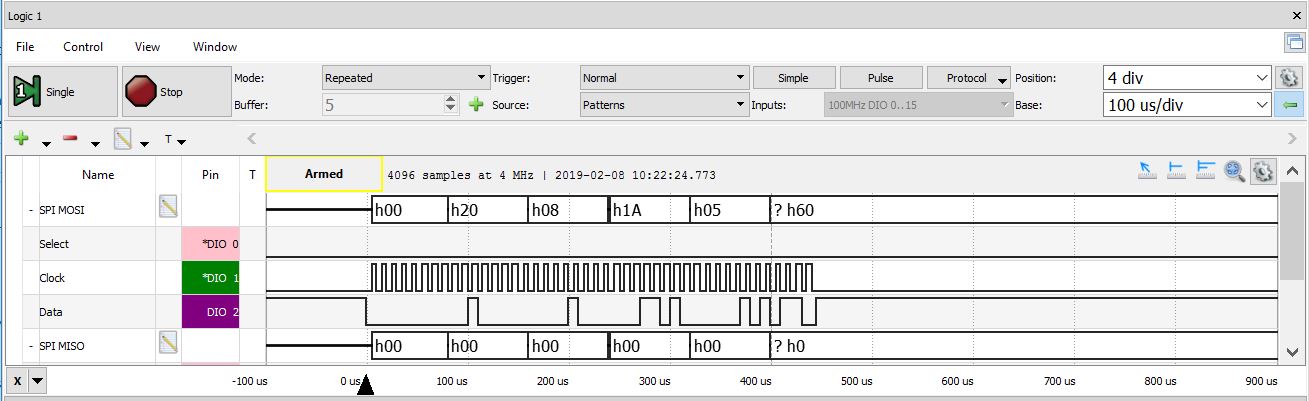
Task: Collapse the SPI MOSI bus group
Action: pyautogui.click(x=29, y=210)
